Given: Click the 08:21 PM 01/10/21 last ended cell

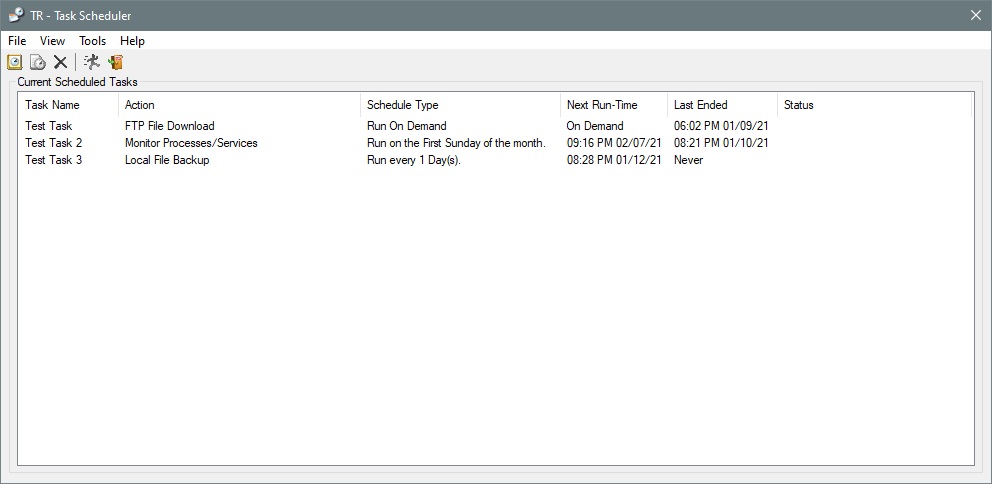Looking at the screenshot, I should click(721, 143).
